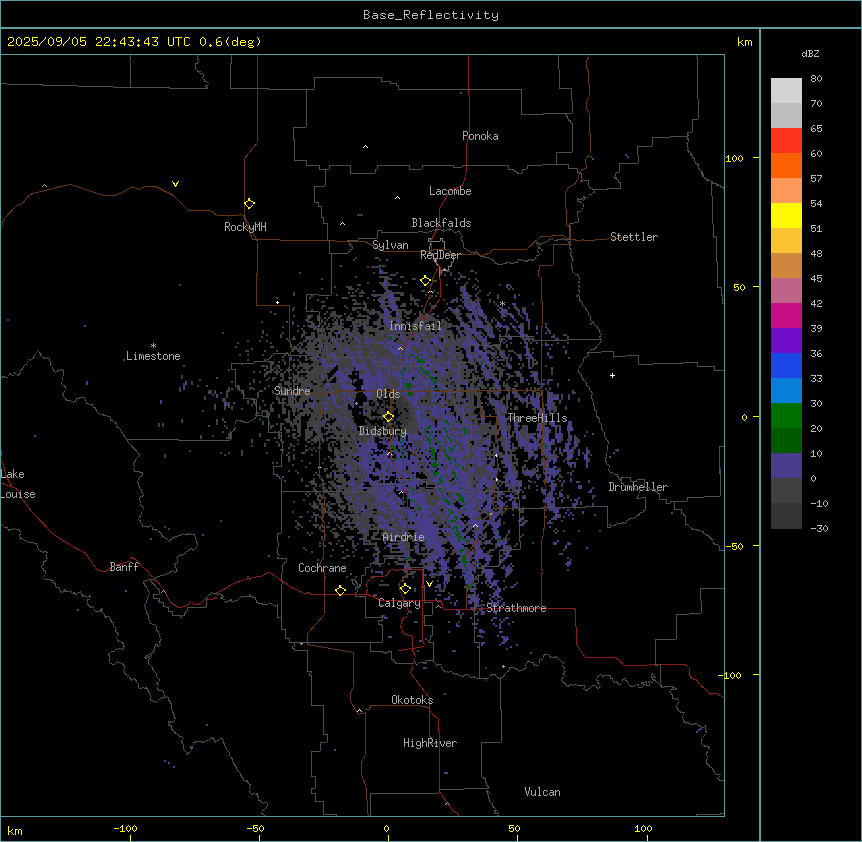Click the yellow diamond marker between Olds and Didsbury
This screenshot has width=862, height=842.
click(389, 417)
